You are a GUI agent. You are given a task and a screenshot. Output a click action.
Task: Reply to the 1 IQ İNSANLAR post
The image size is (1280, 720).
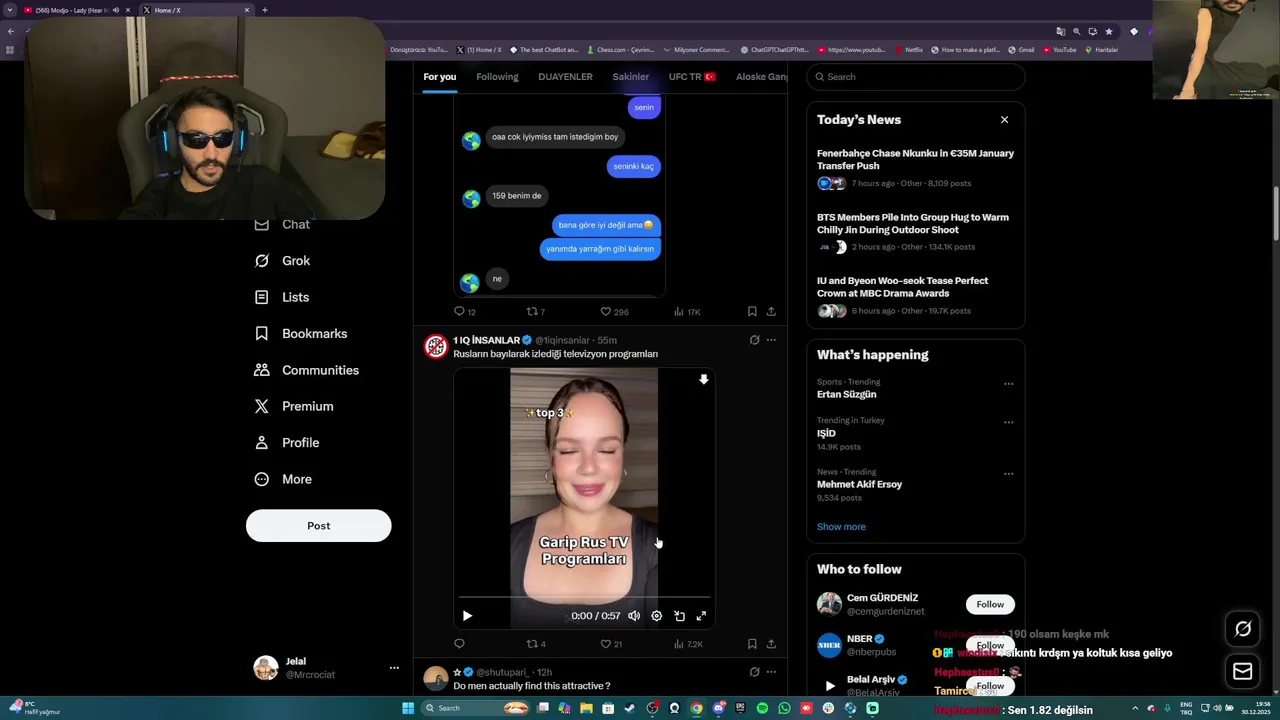tap(459, 644)
